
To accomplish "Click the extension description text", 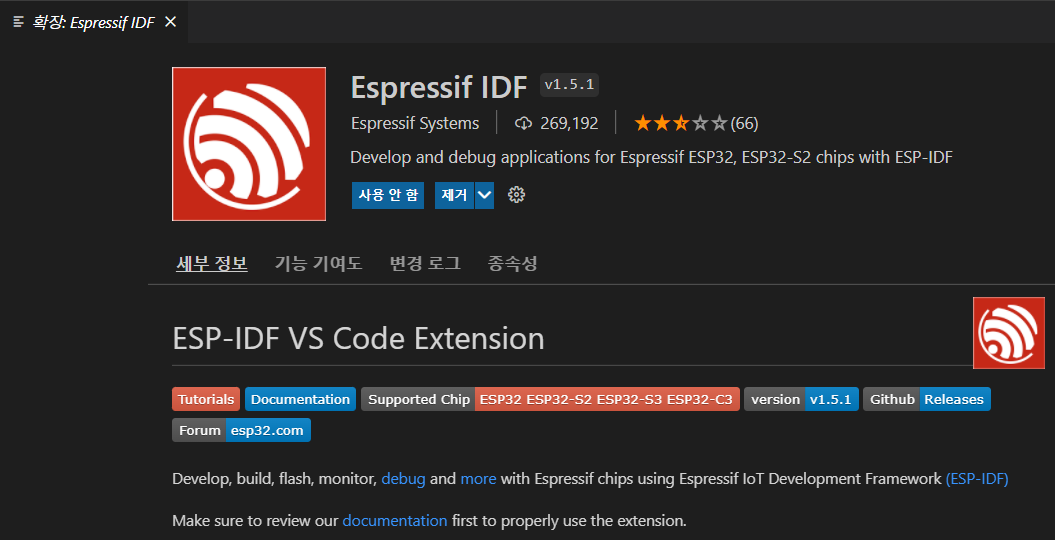I will click(x=651, y=157).
